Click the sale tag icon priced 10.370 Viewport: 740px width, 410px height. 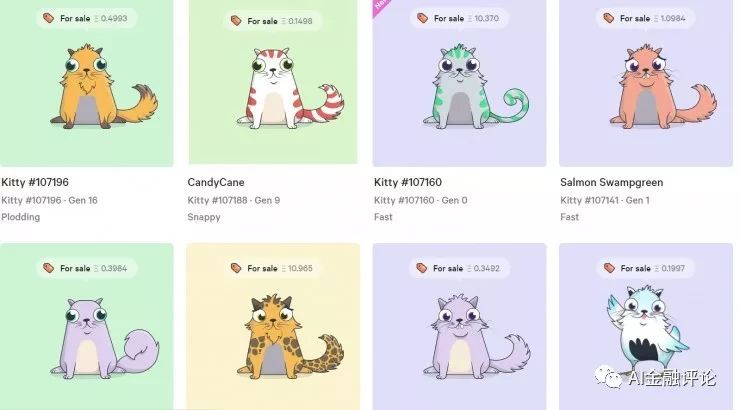coord(422,18)
